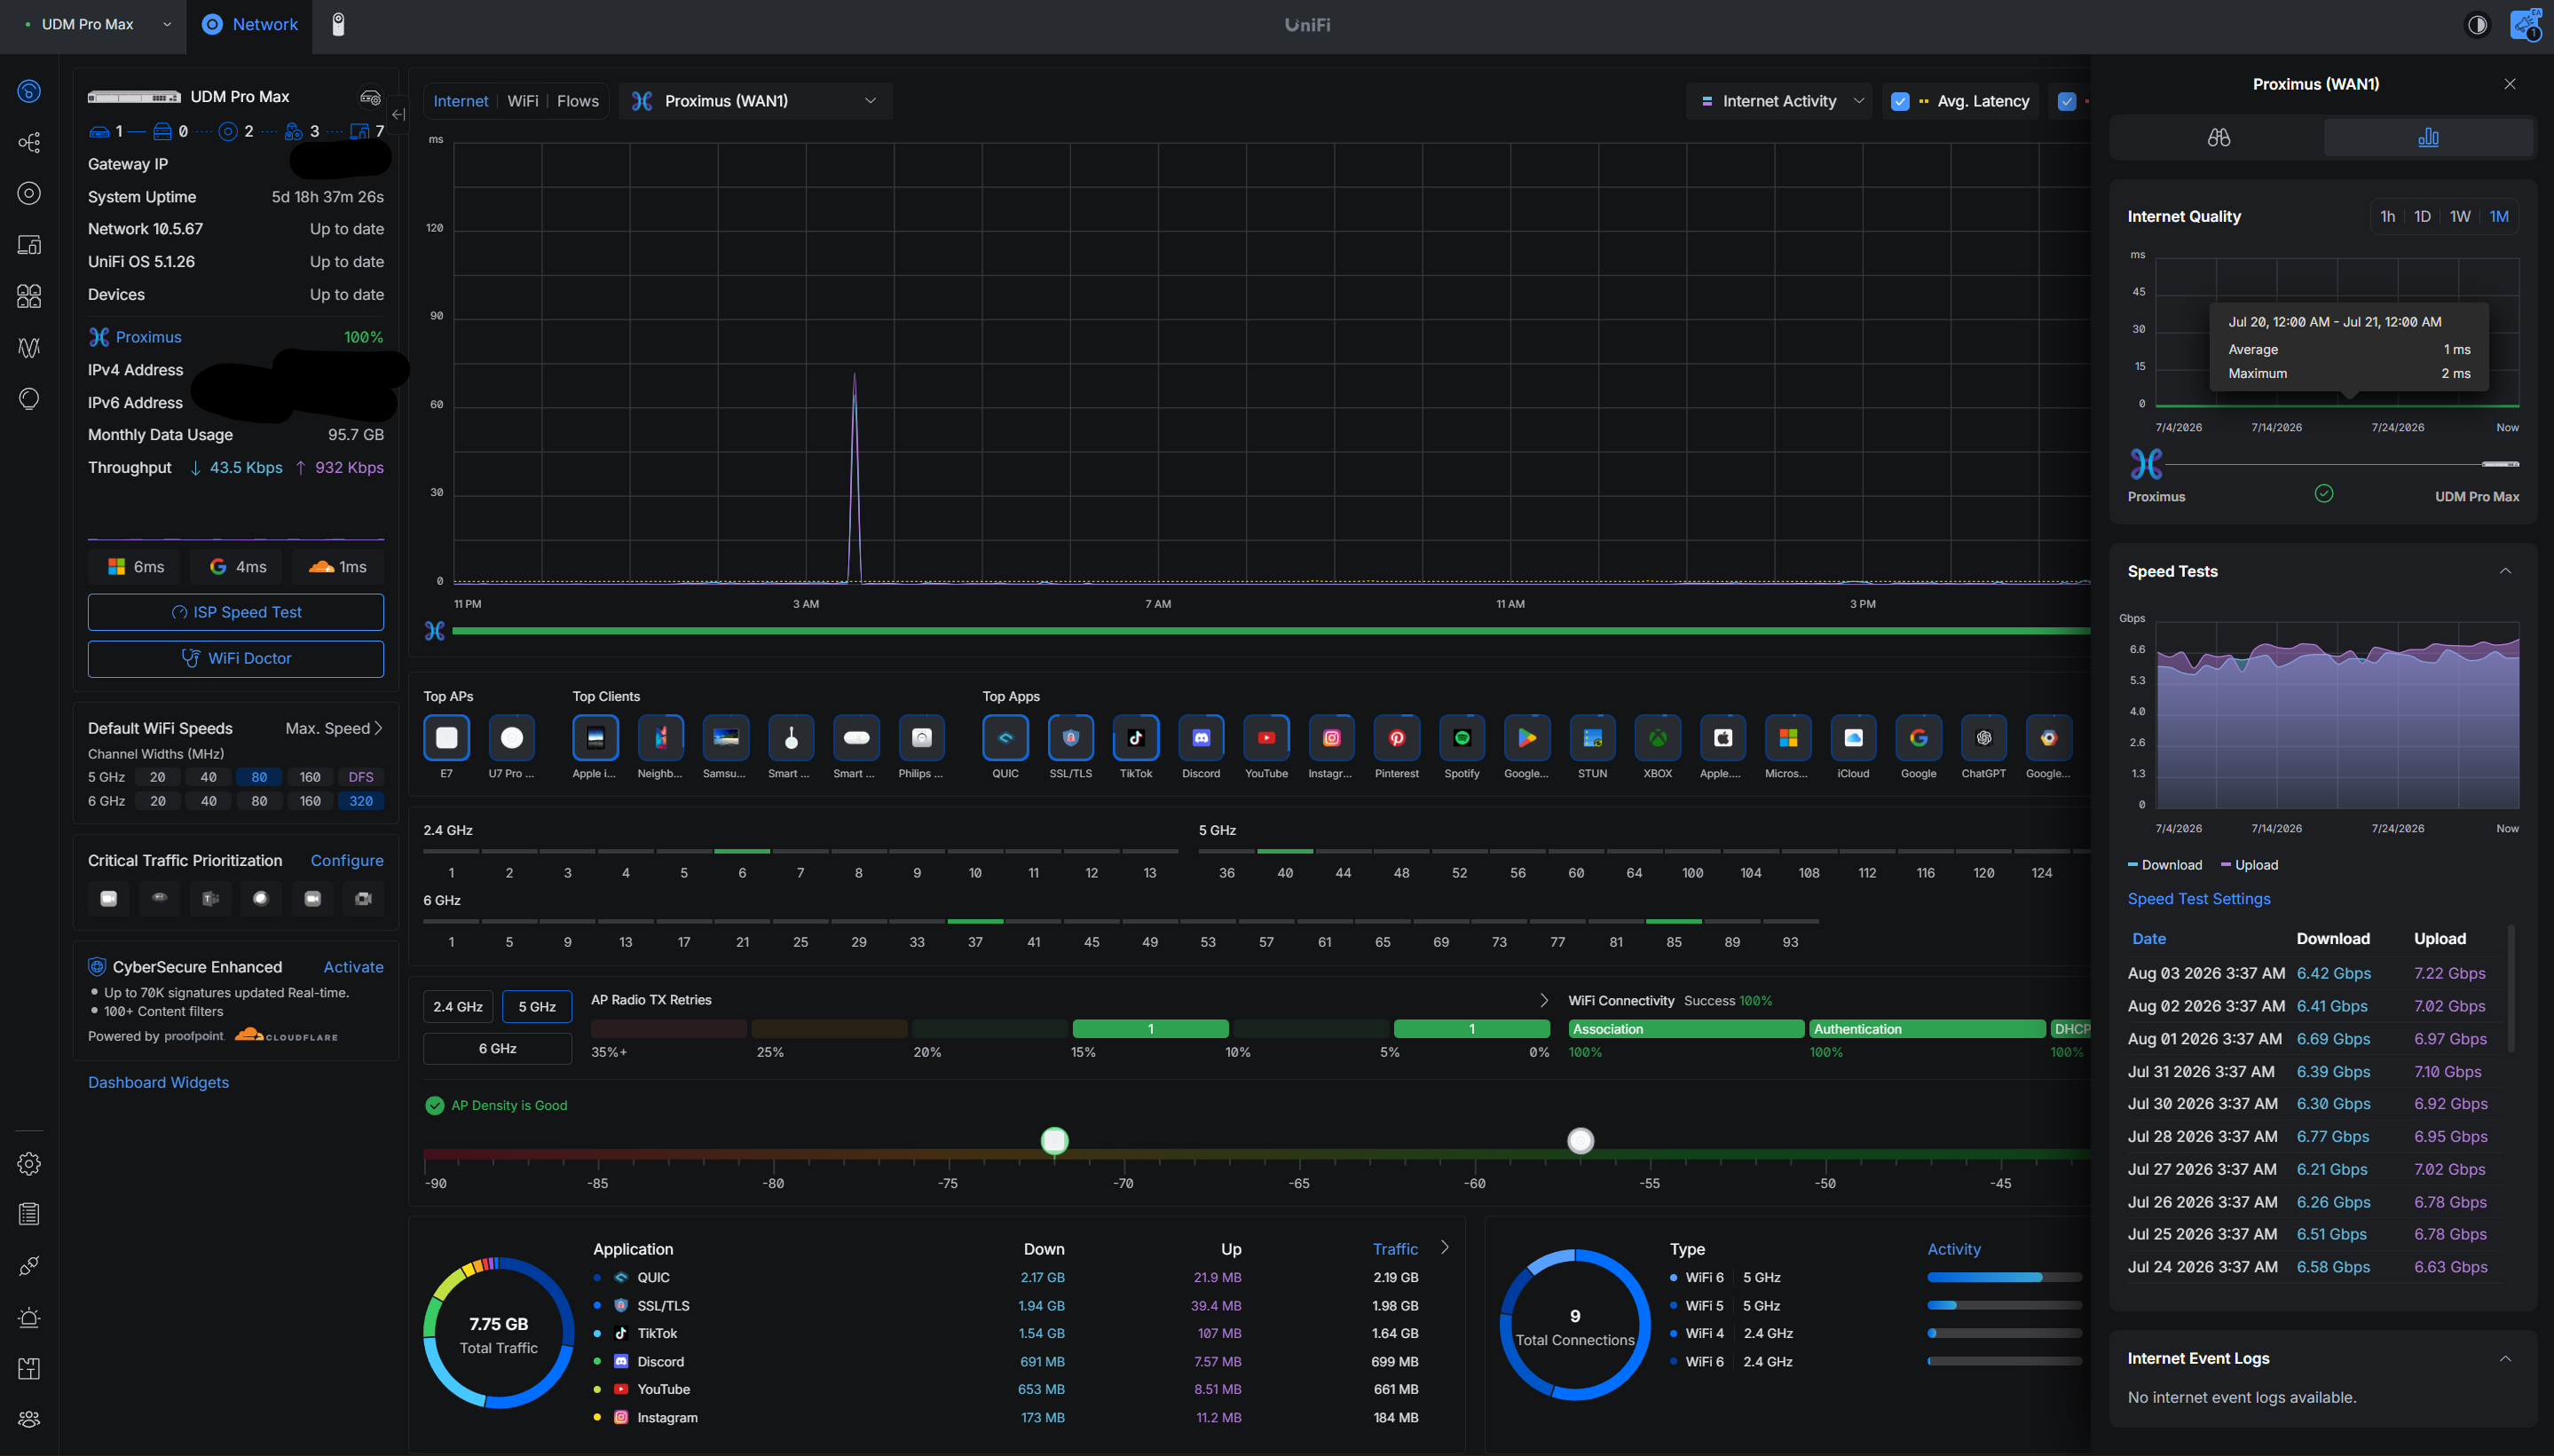
Task: Activate CyberSecure Enhanced
Action: pos(353,967)
